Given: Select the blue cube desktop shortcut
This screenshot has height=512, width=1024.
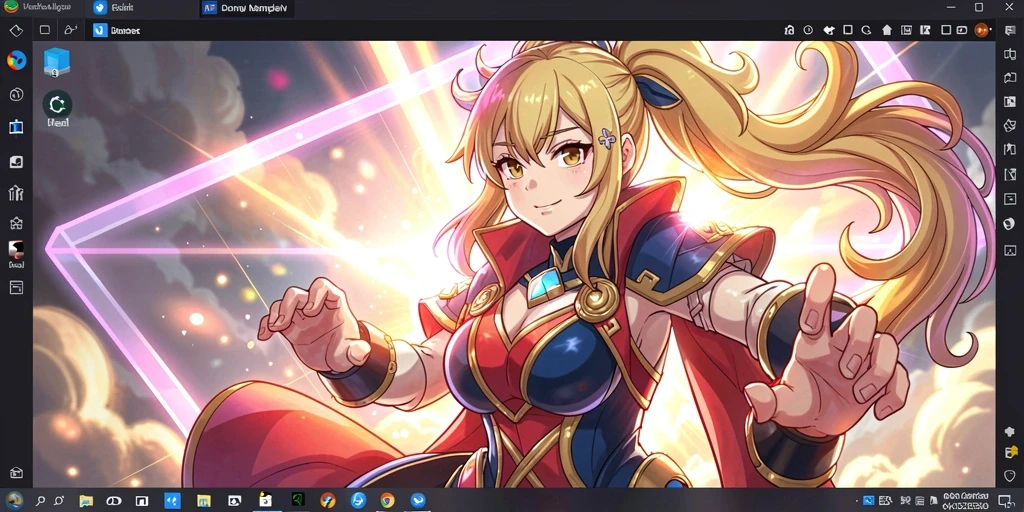Looking at the screenshot, I should 57,62.
